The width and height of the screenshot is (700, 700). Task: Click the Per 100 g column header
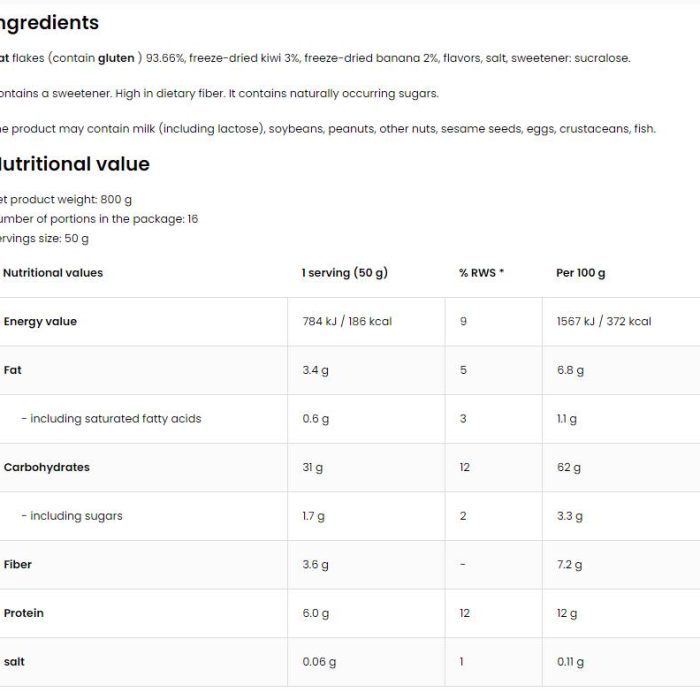click(x=580, y=273)
